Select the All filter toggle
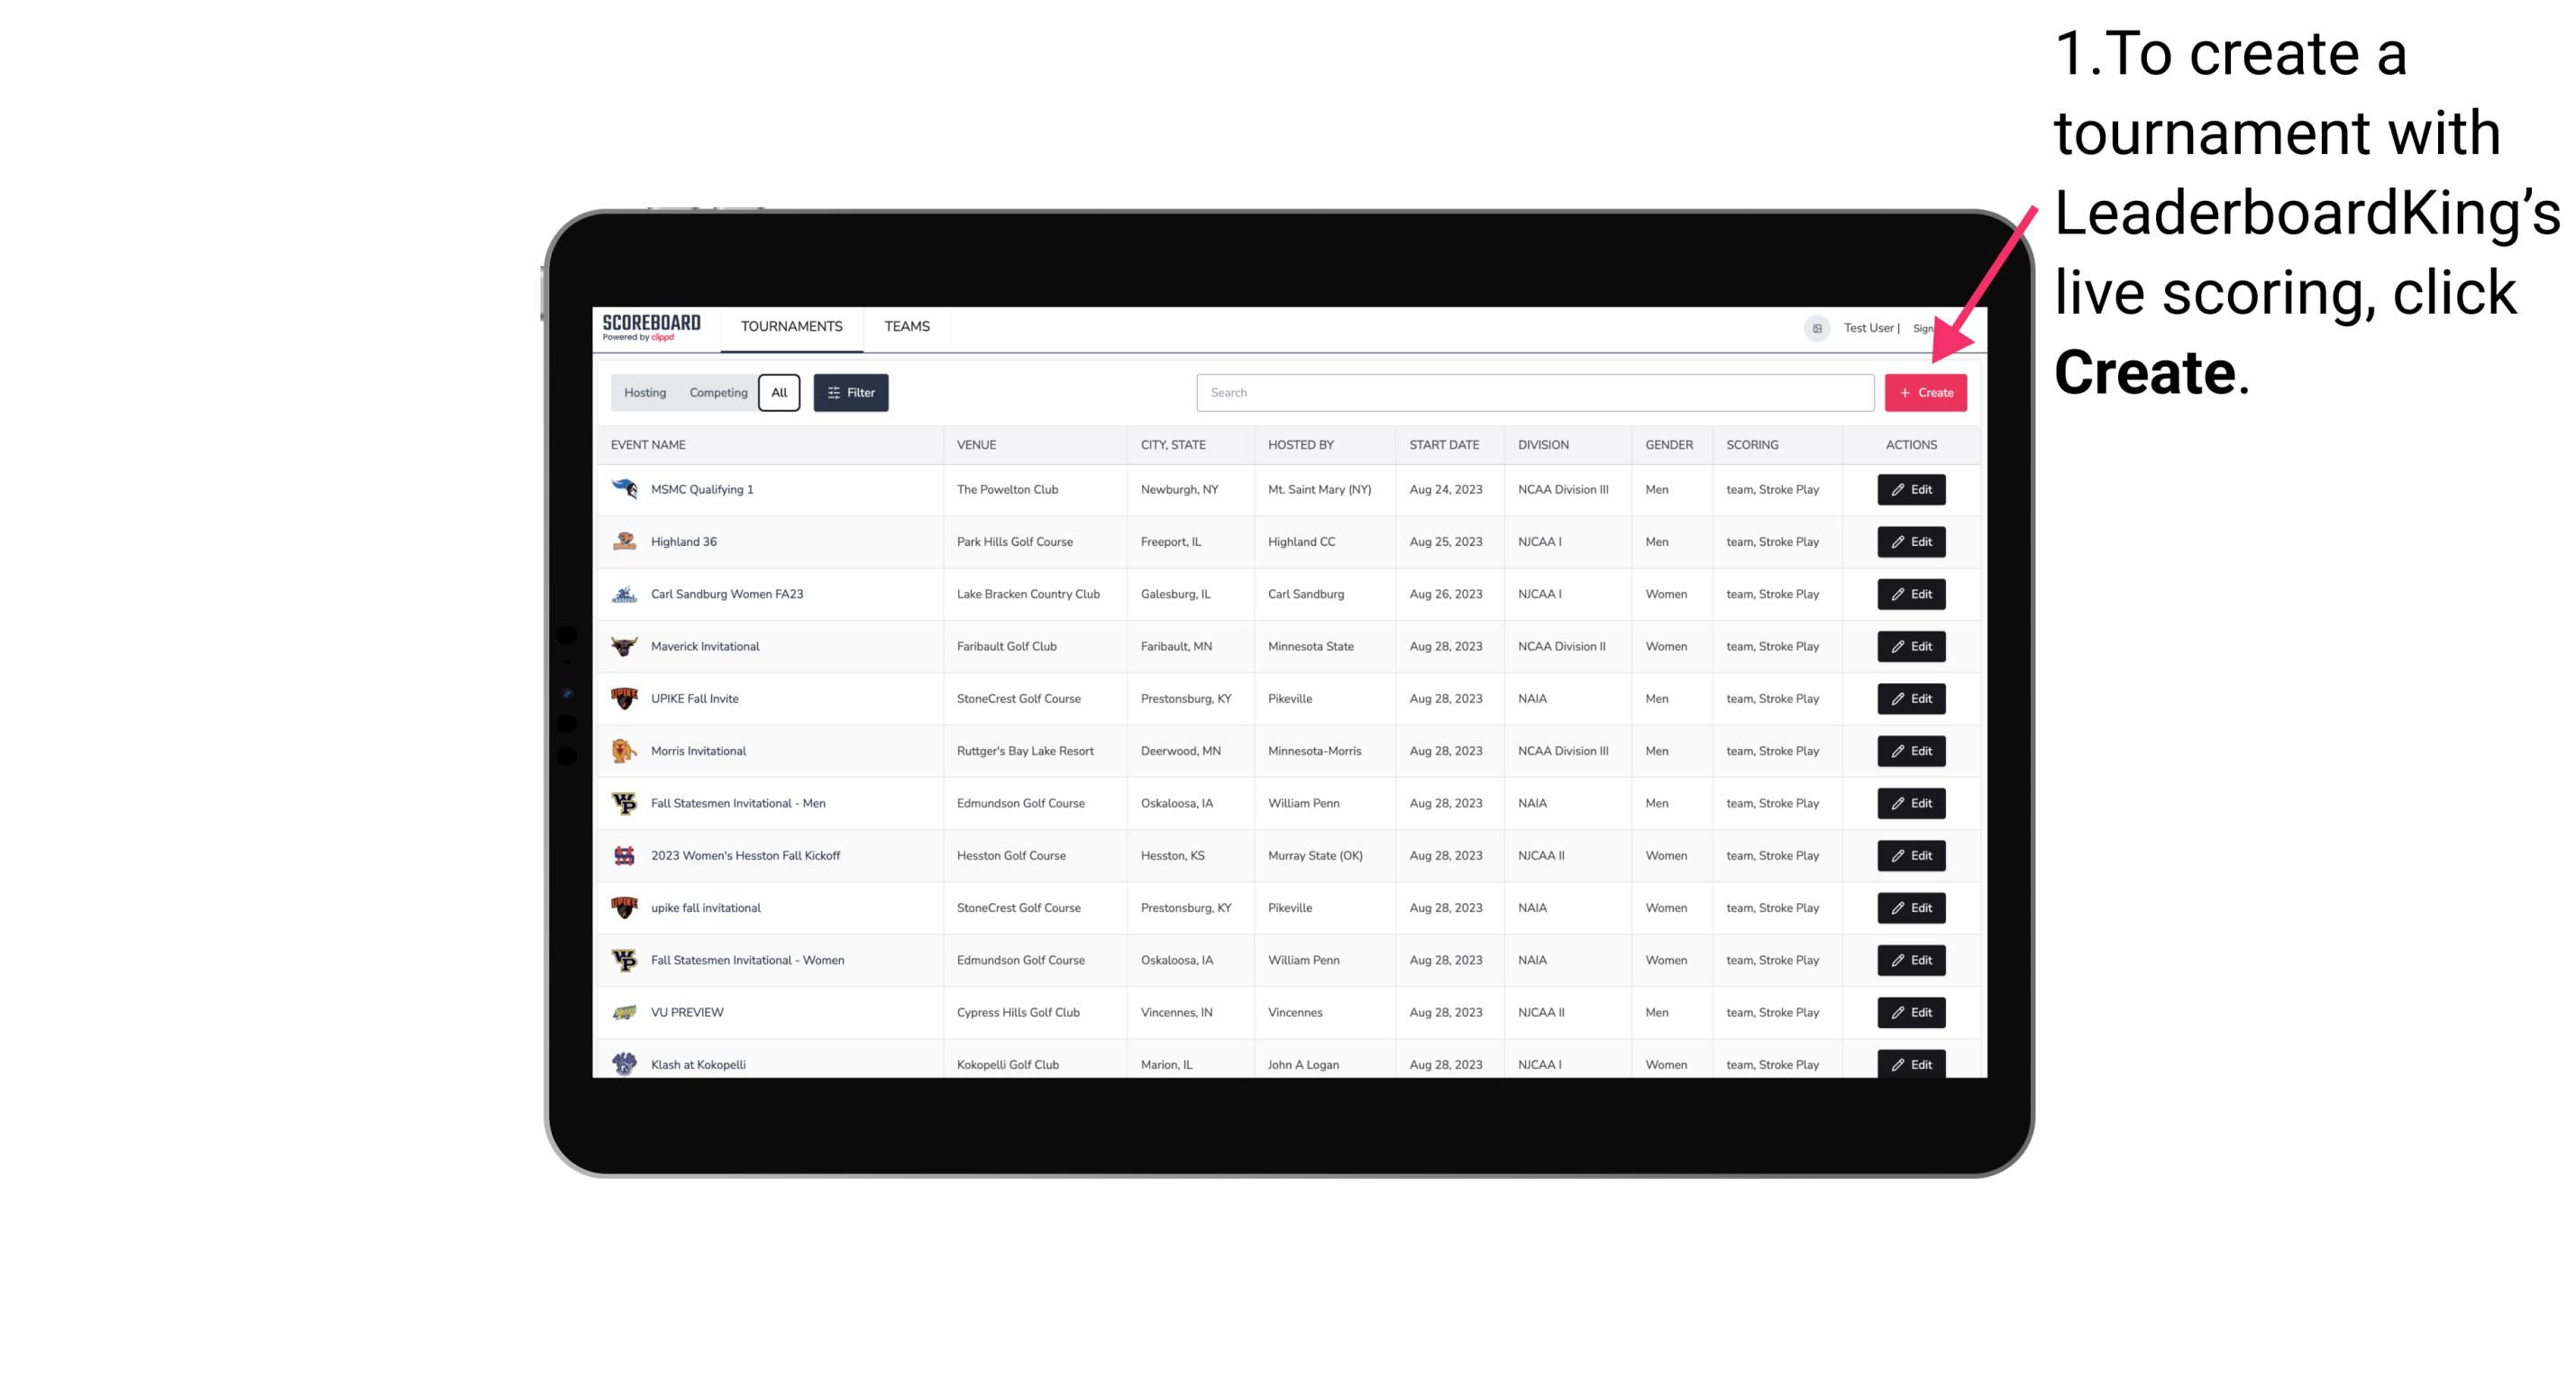Screen dimensions: 2576x1386 pos(779,393)
